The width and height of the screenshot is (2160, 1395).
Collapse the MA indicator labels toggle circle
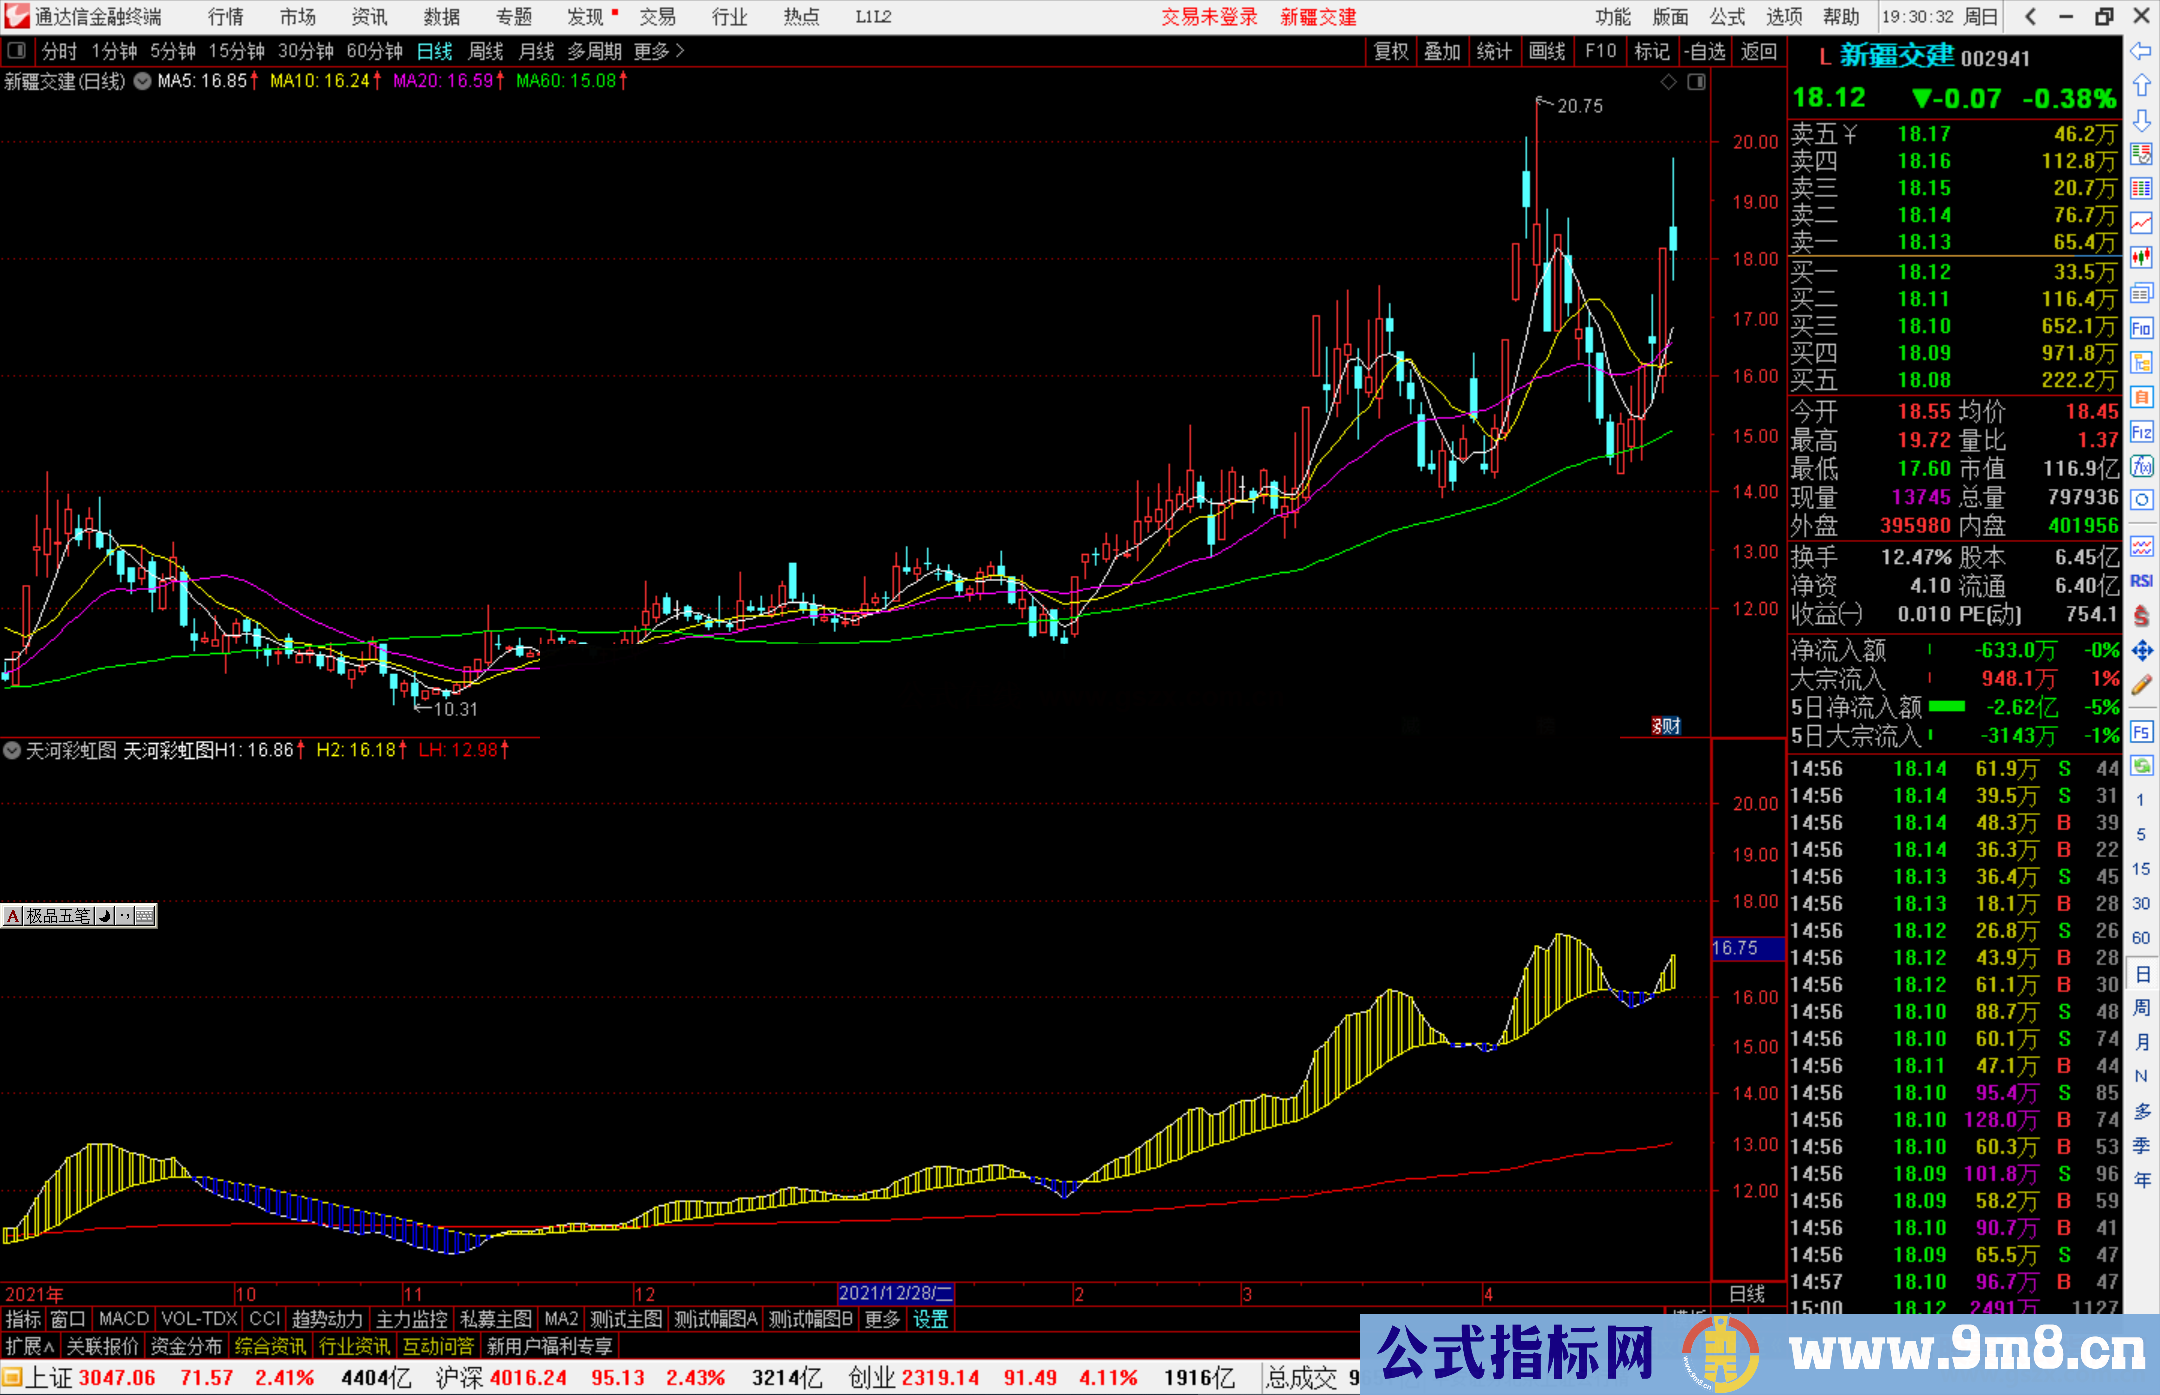pyautogui.click(x=141, y=82)
